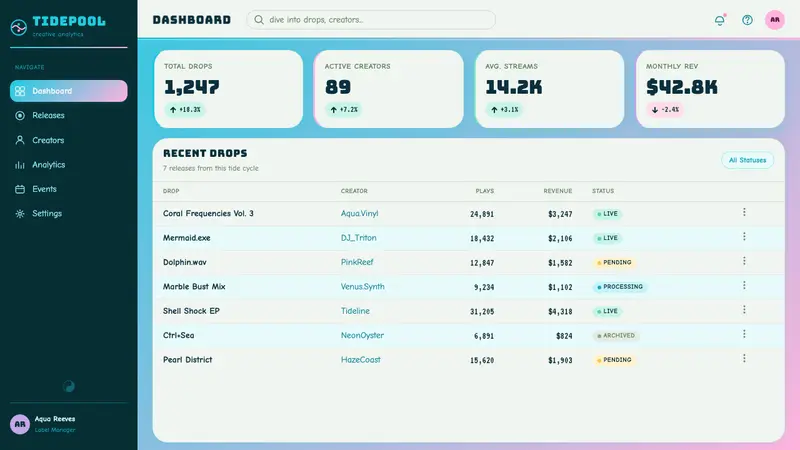Click the Ctrl+Sea drop name
This screenshot has height=450, width=800.
178,335
